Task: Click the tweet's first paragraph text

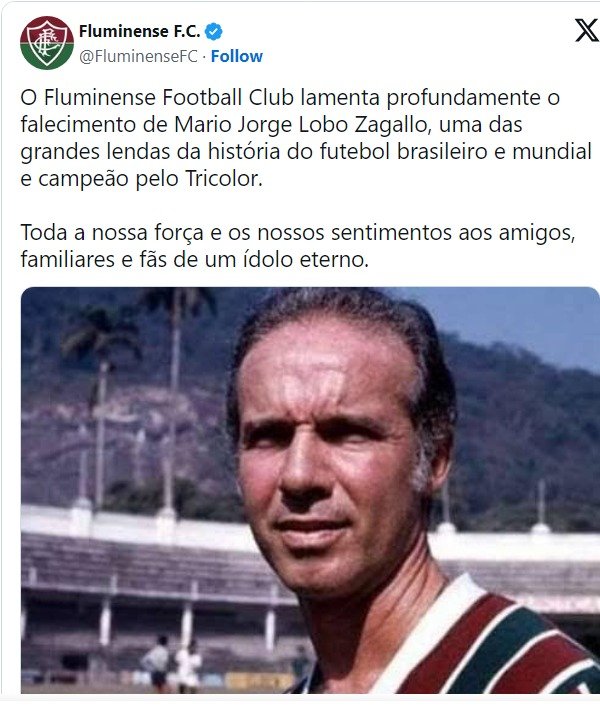Action: pos(306,138)
